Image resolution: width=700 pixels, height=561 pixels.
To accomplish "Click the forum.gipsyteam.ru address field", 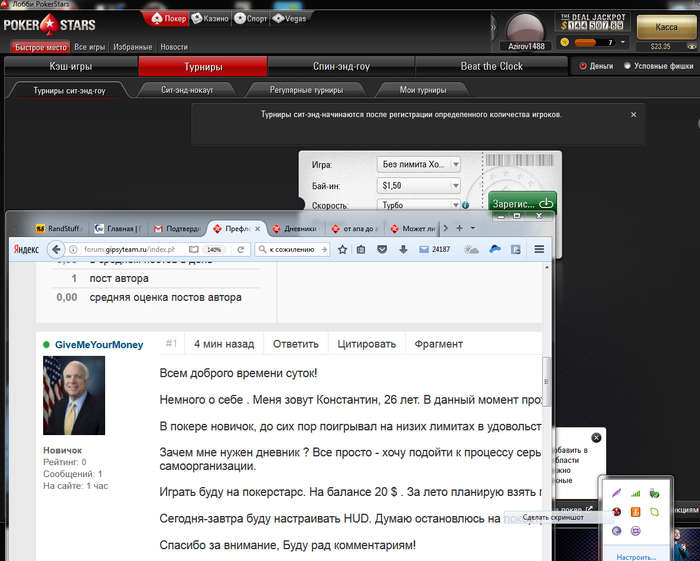I will pos(129,249).
